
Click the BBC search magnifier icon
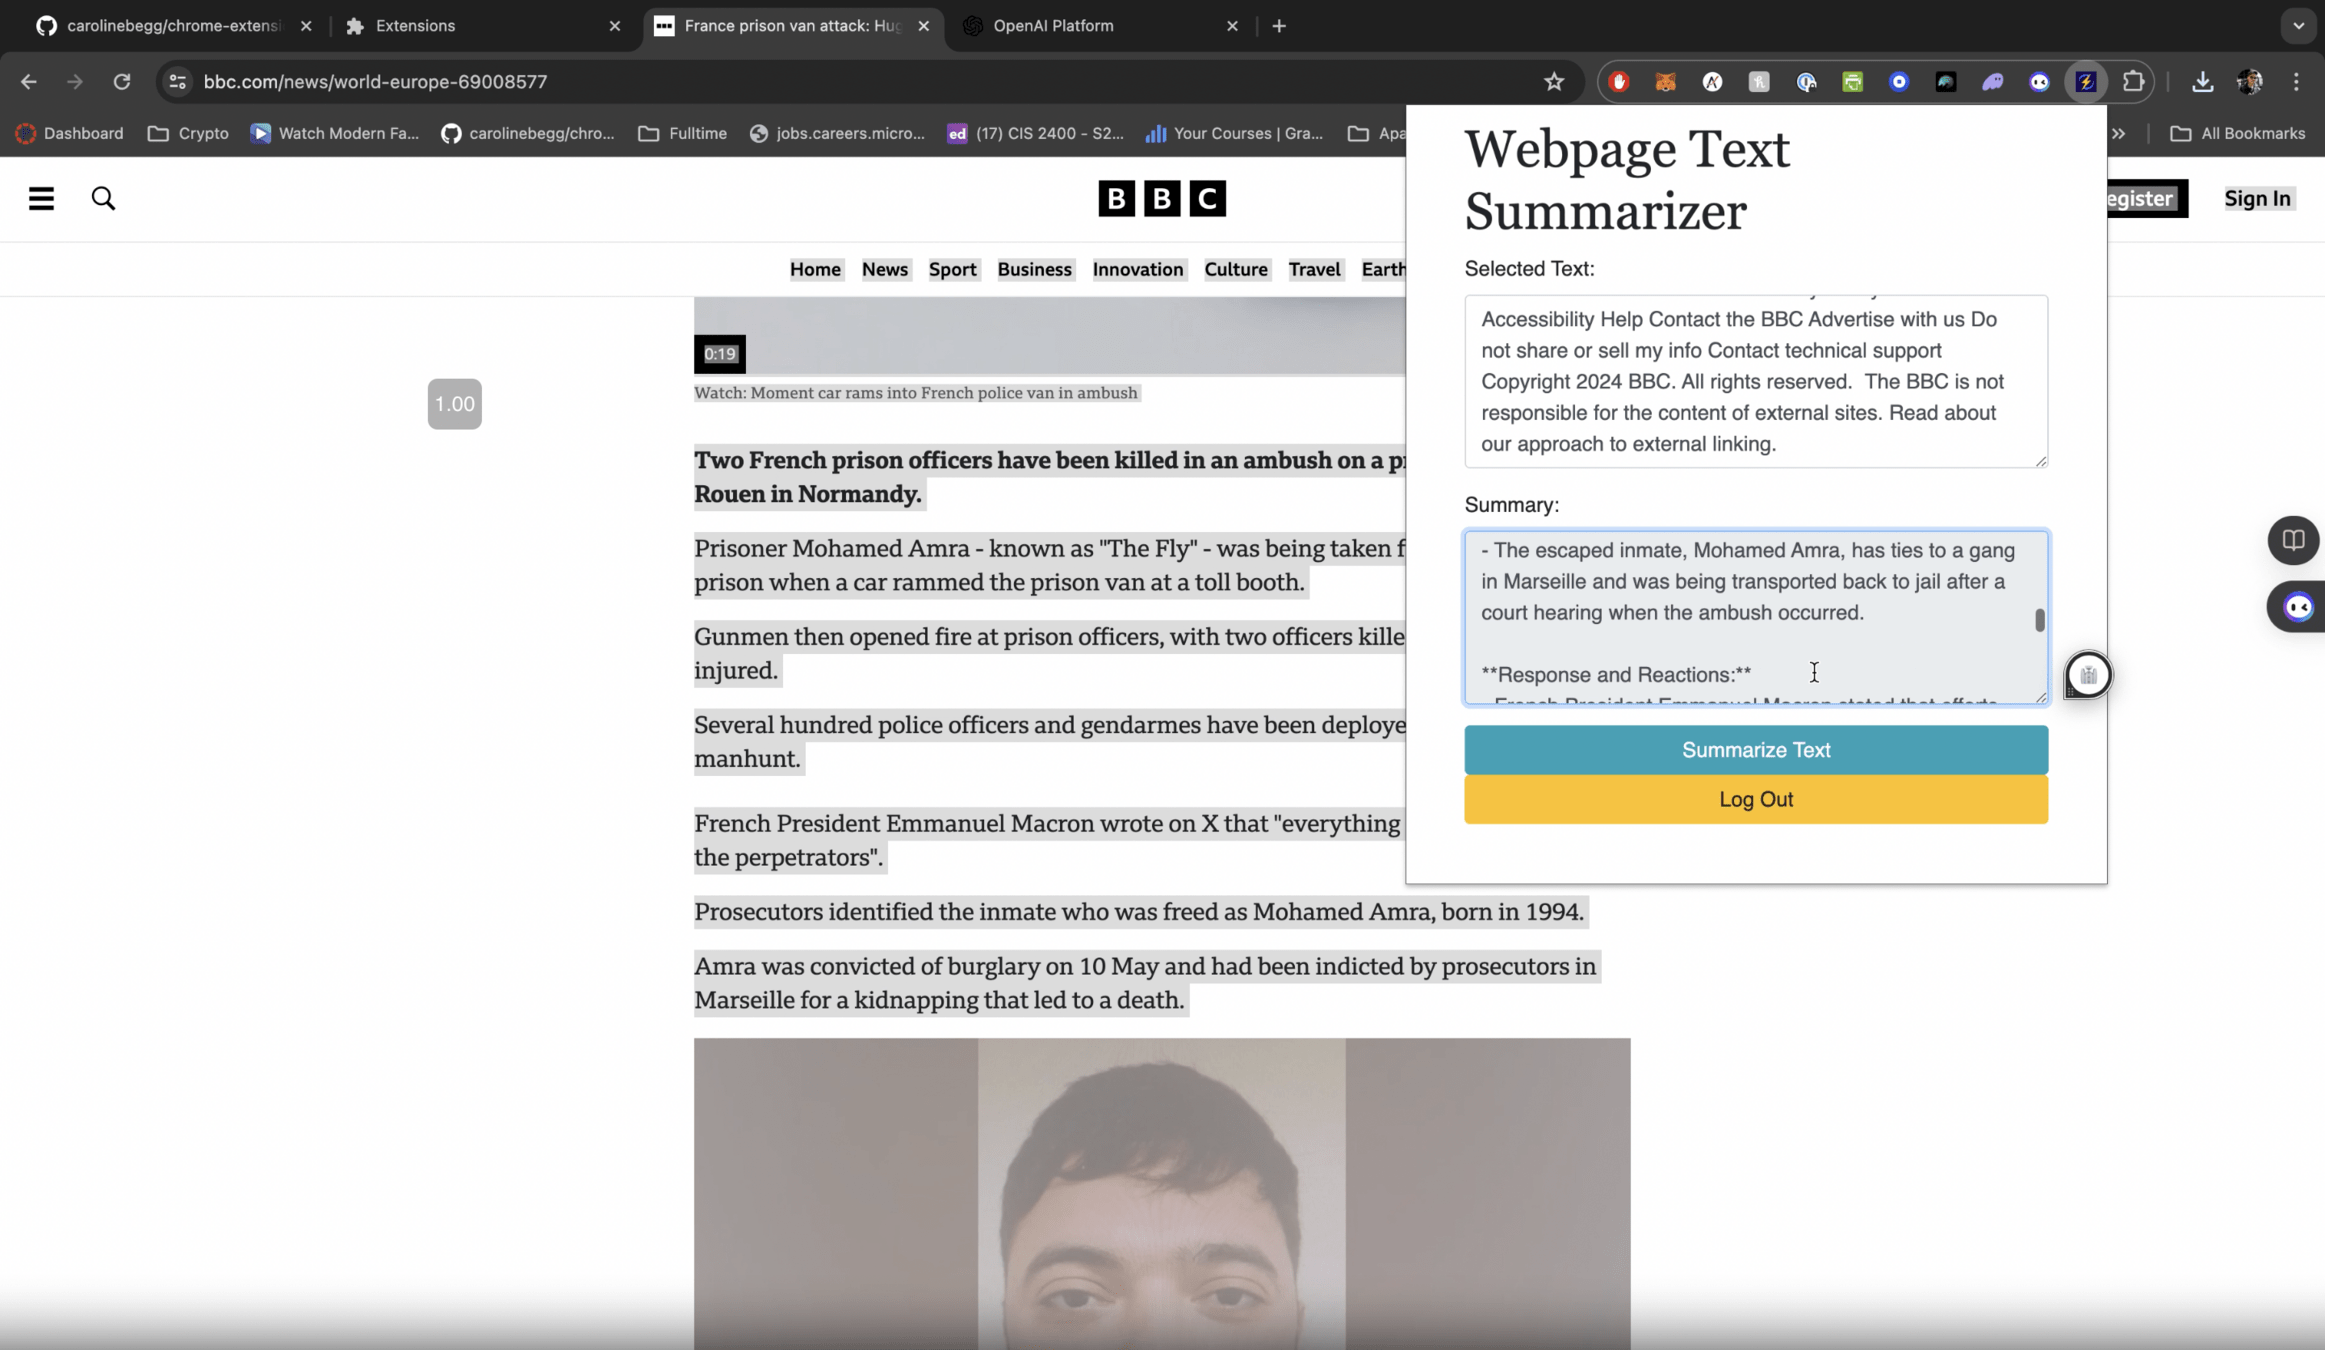pos(103,198)
